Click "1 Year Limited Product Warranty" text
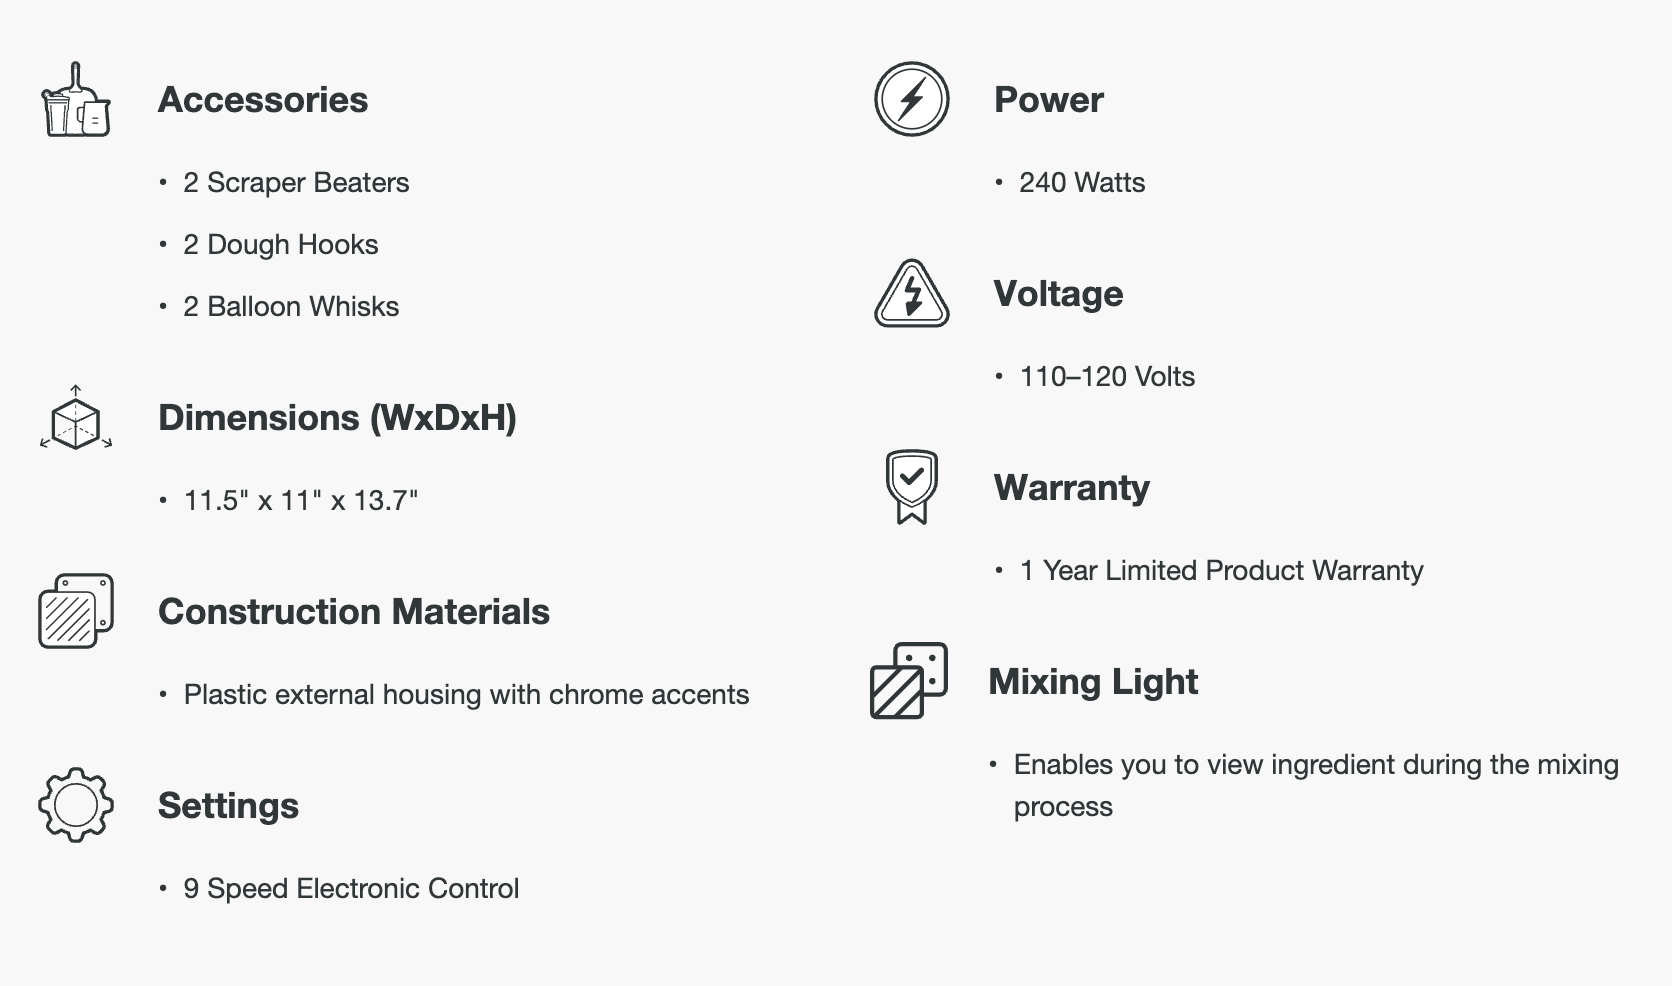The width and height of the screenshot is (1672, 986). click(1221, 571)
